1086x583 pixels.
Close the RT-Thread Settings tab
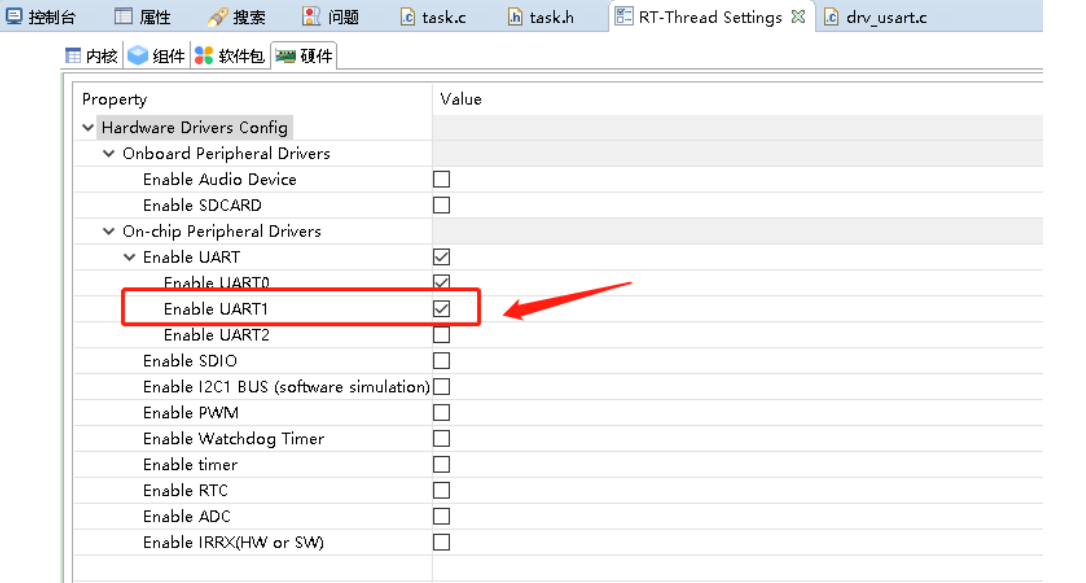[799, 17]
